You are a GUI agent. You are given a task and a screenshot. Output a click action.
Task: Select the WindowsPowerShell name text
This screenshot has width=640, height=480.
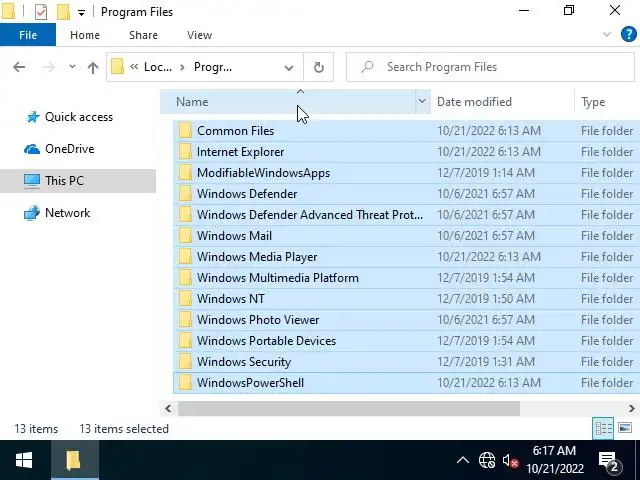tap(251, 383)
